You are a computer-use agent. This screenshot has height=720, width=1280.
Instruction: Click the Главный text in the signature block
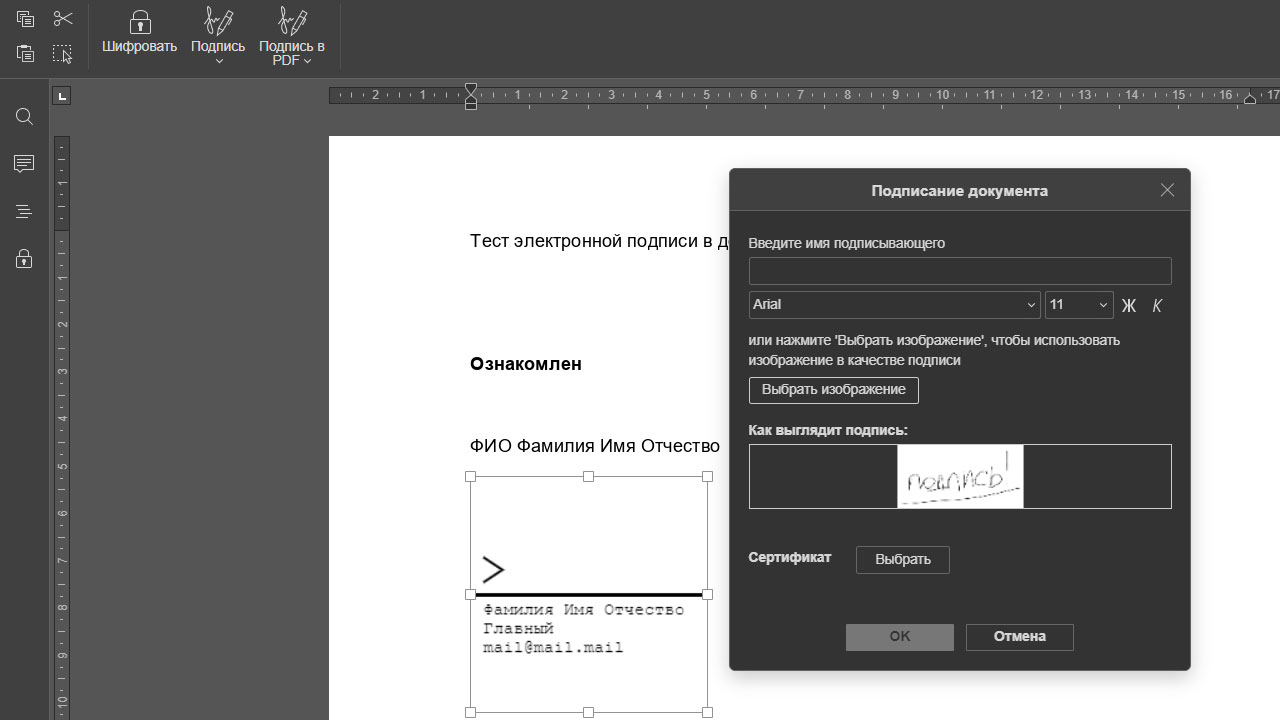[518, 629]
